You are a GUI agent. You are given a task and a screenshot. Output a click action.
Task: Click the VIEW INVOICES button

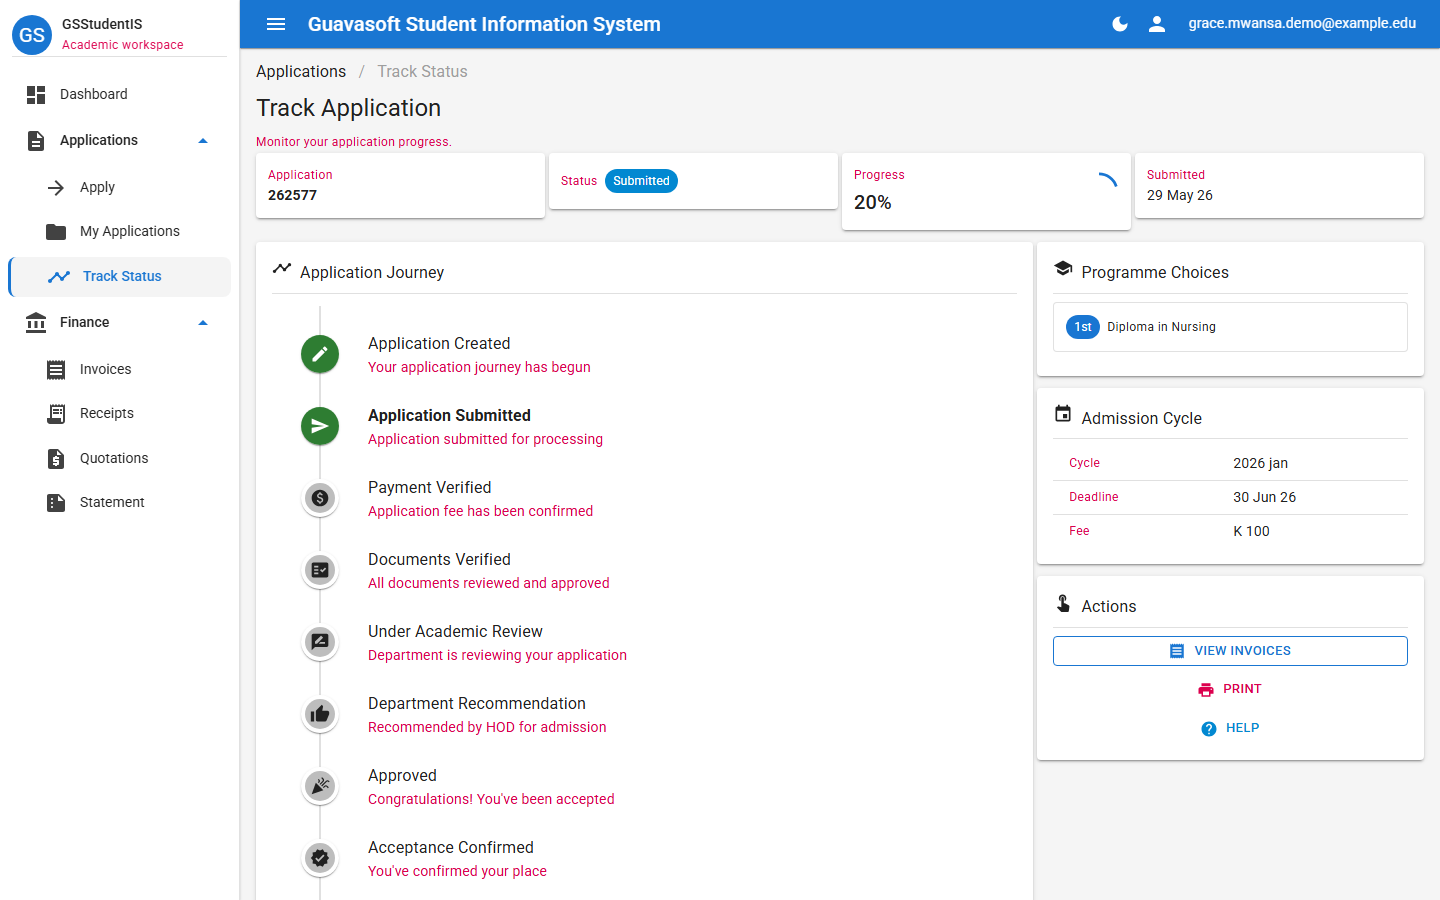click(1230, 651)
